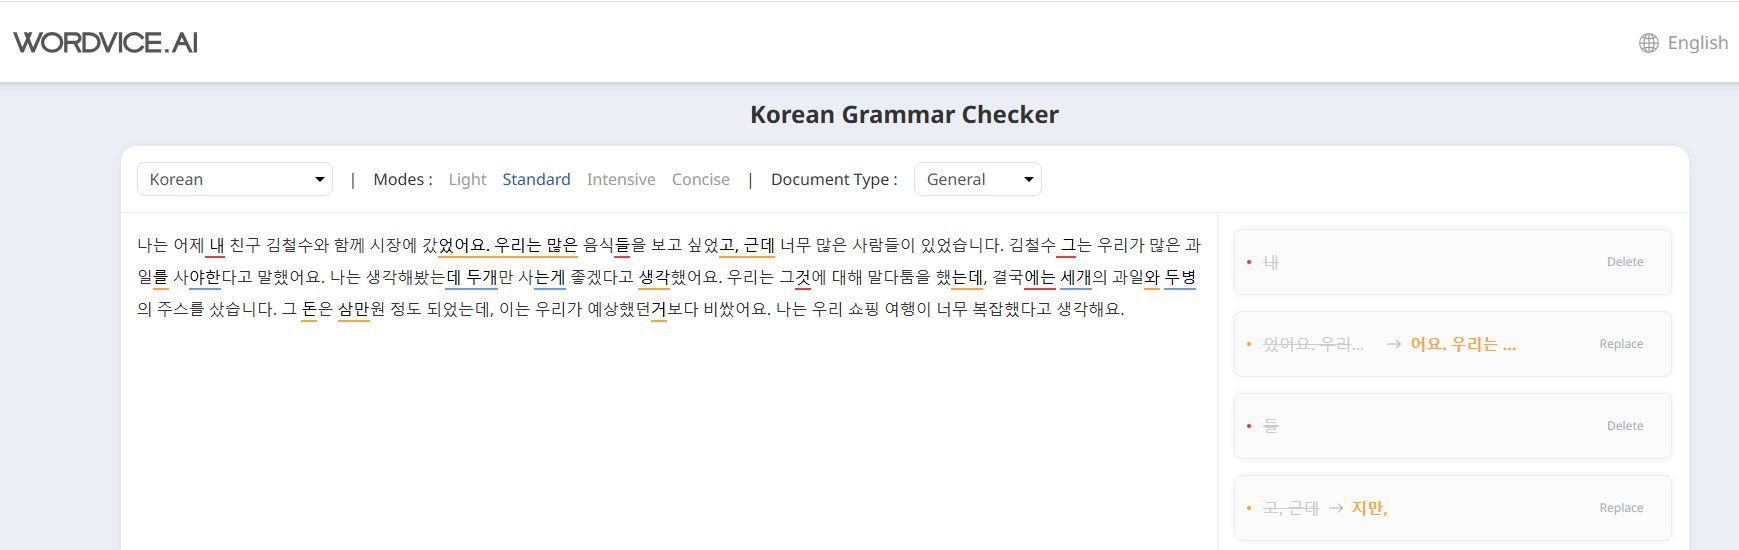Delete the suggested word 들
This screenshot has width=1739, height=550.
point(1624,426)
